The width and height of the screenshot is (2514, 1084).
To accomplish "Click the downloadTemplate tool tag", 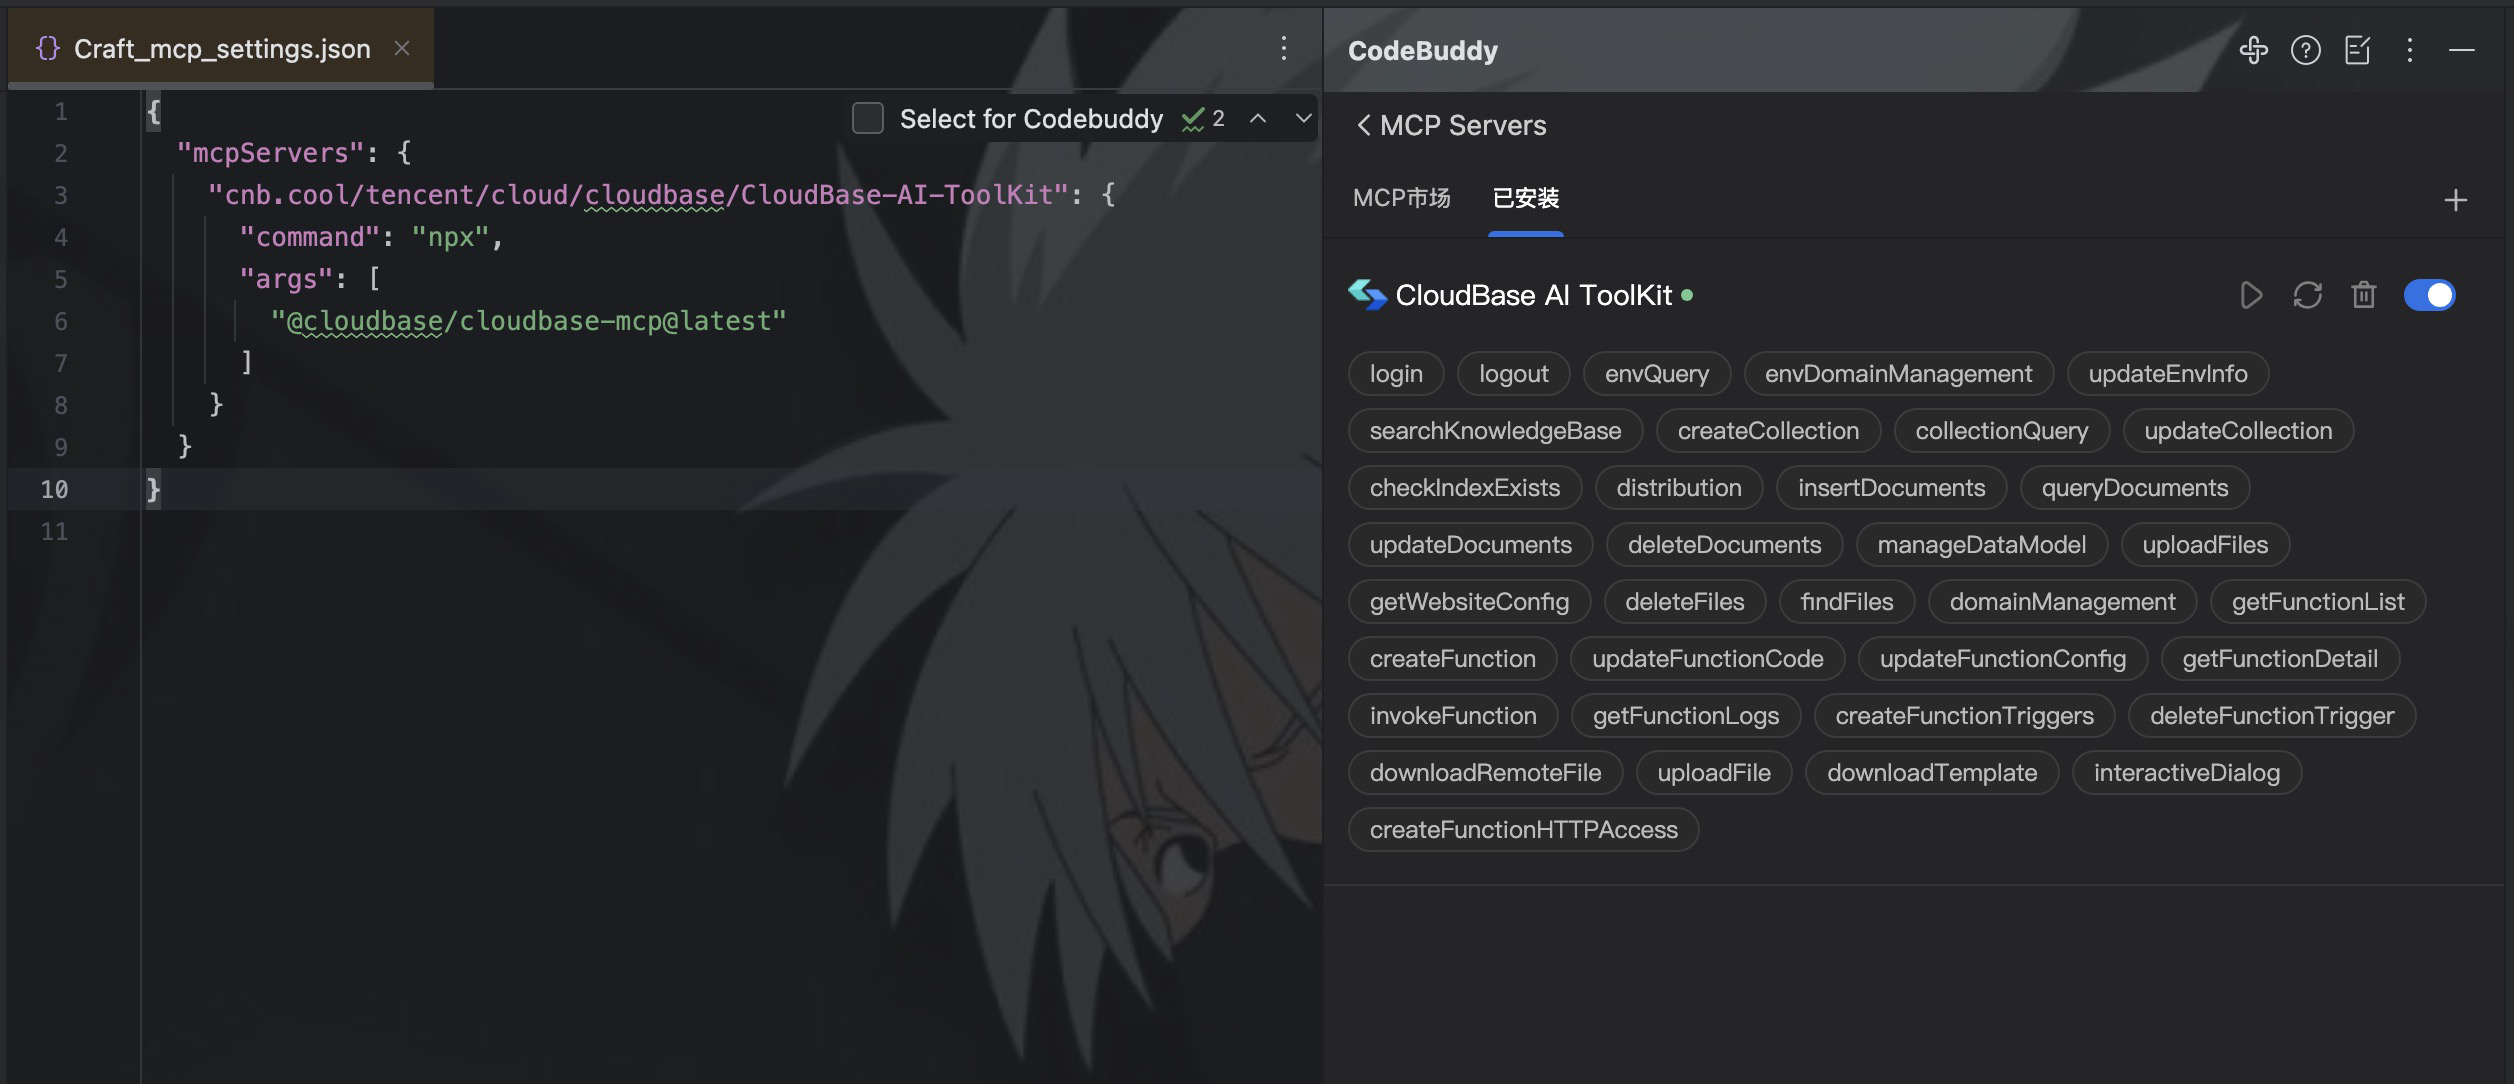I will 1932,773.
